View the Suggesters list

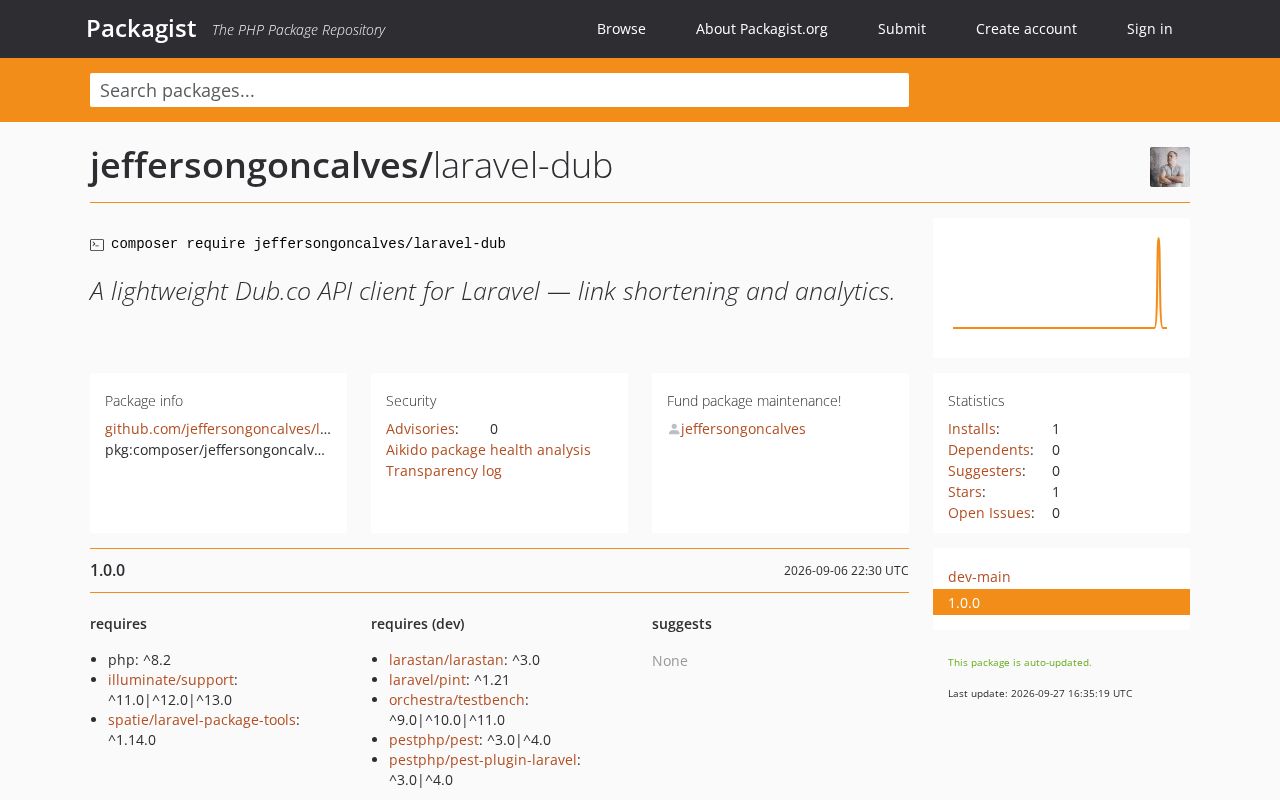[985, 471]
